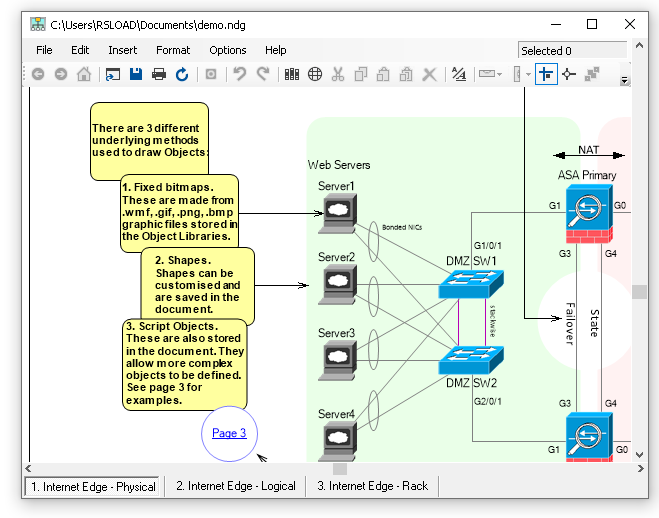Switch to Internet Edge - Rack tab

[x=372, y=486]
